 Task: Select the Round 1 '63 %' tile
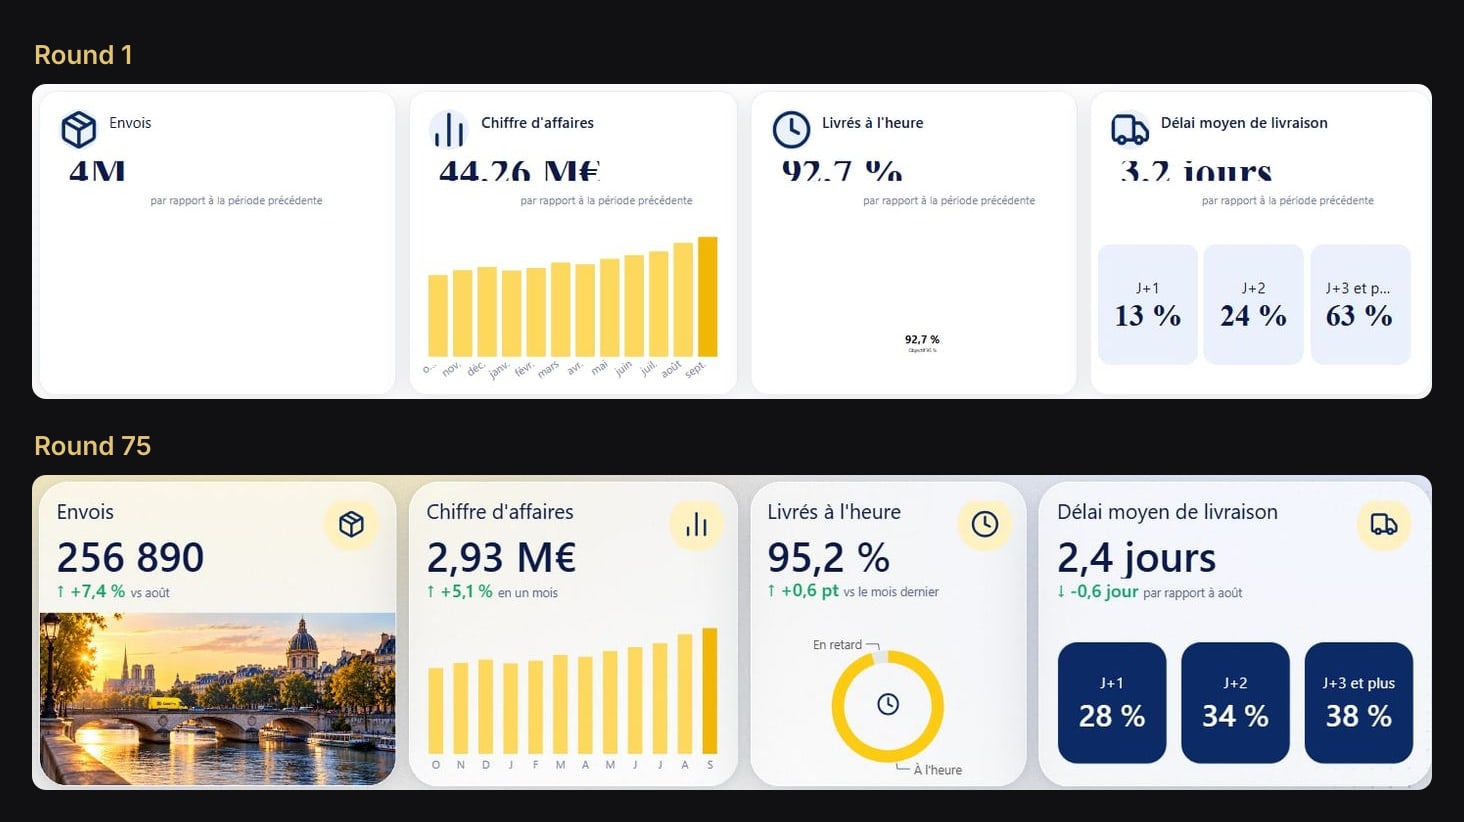1360,305
